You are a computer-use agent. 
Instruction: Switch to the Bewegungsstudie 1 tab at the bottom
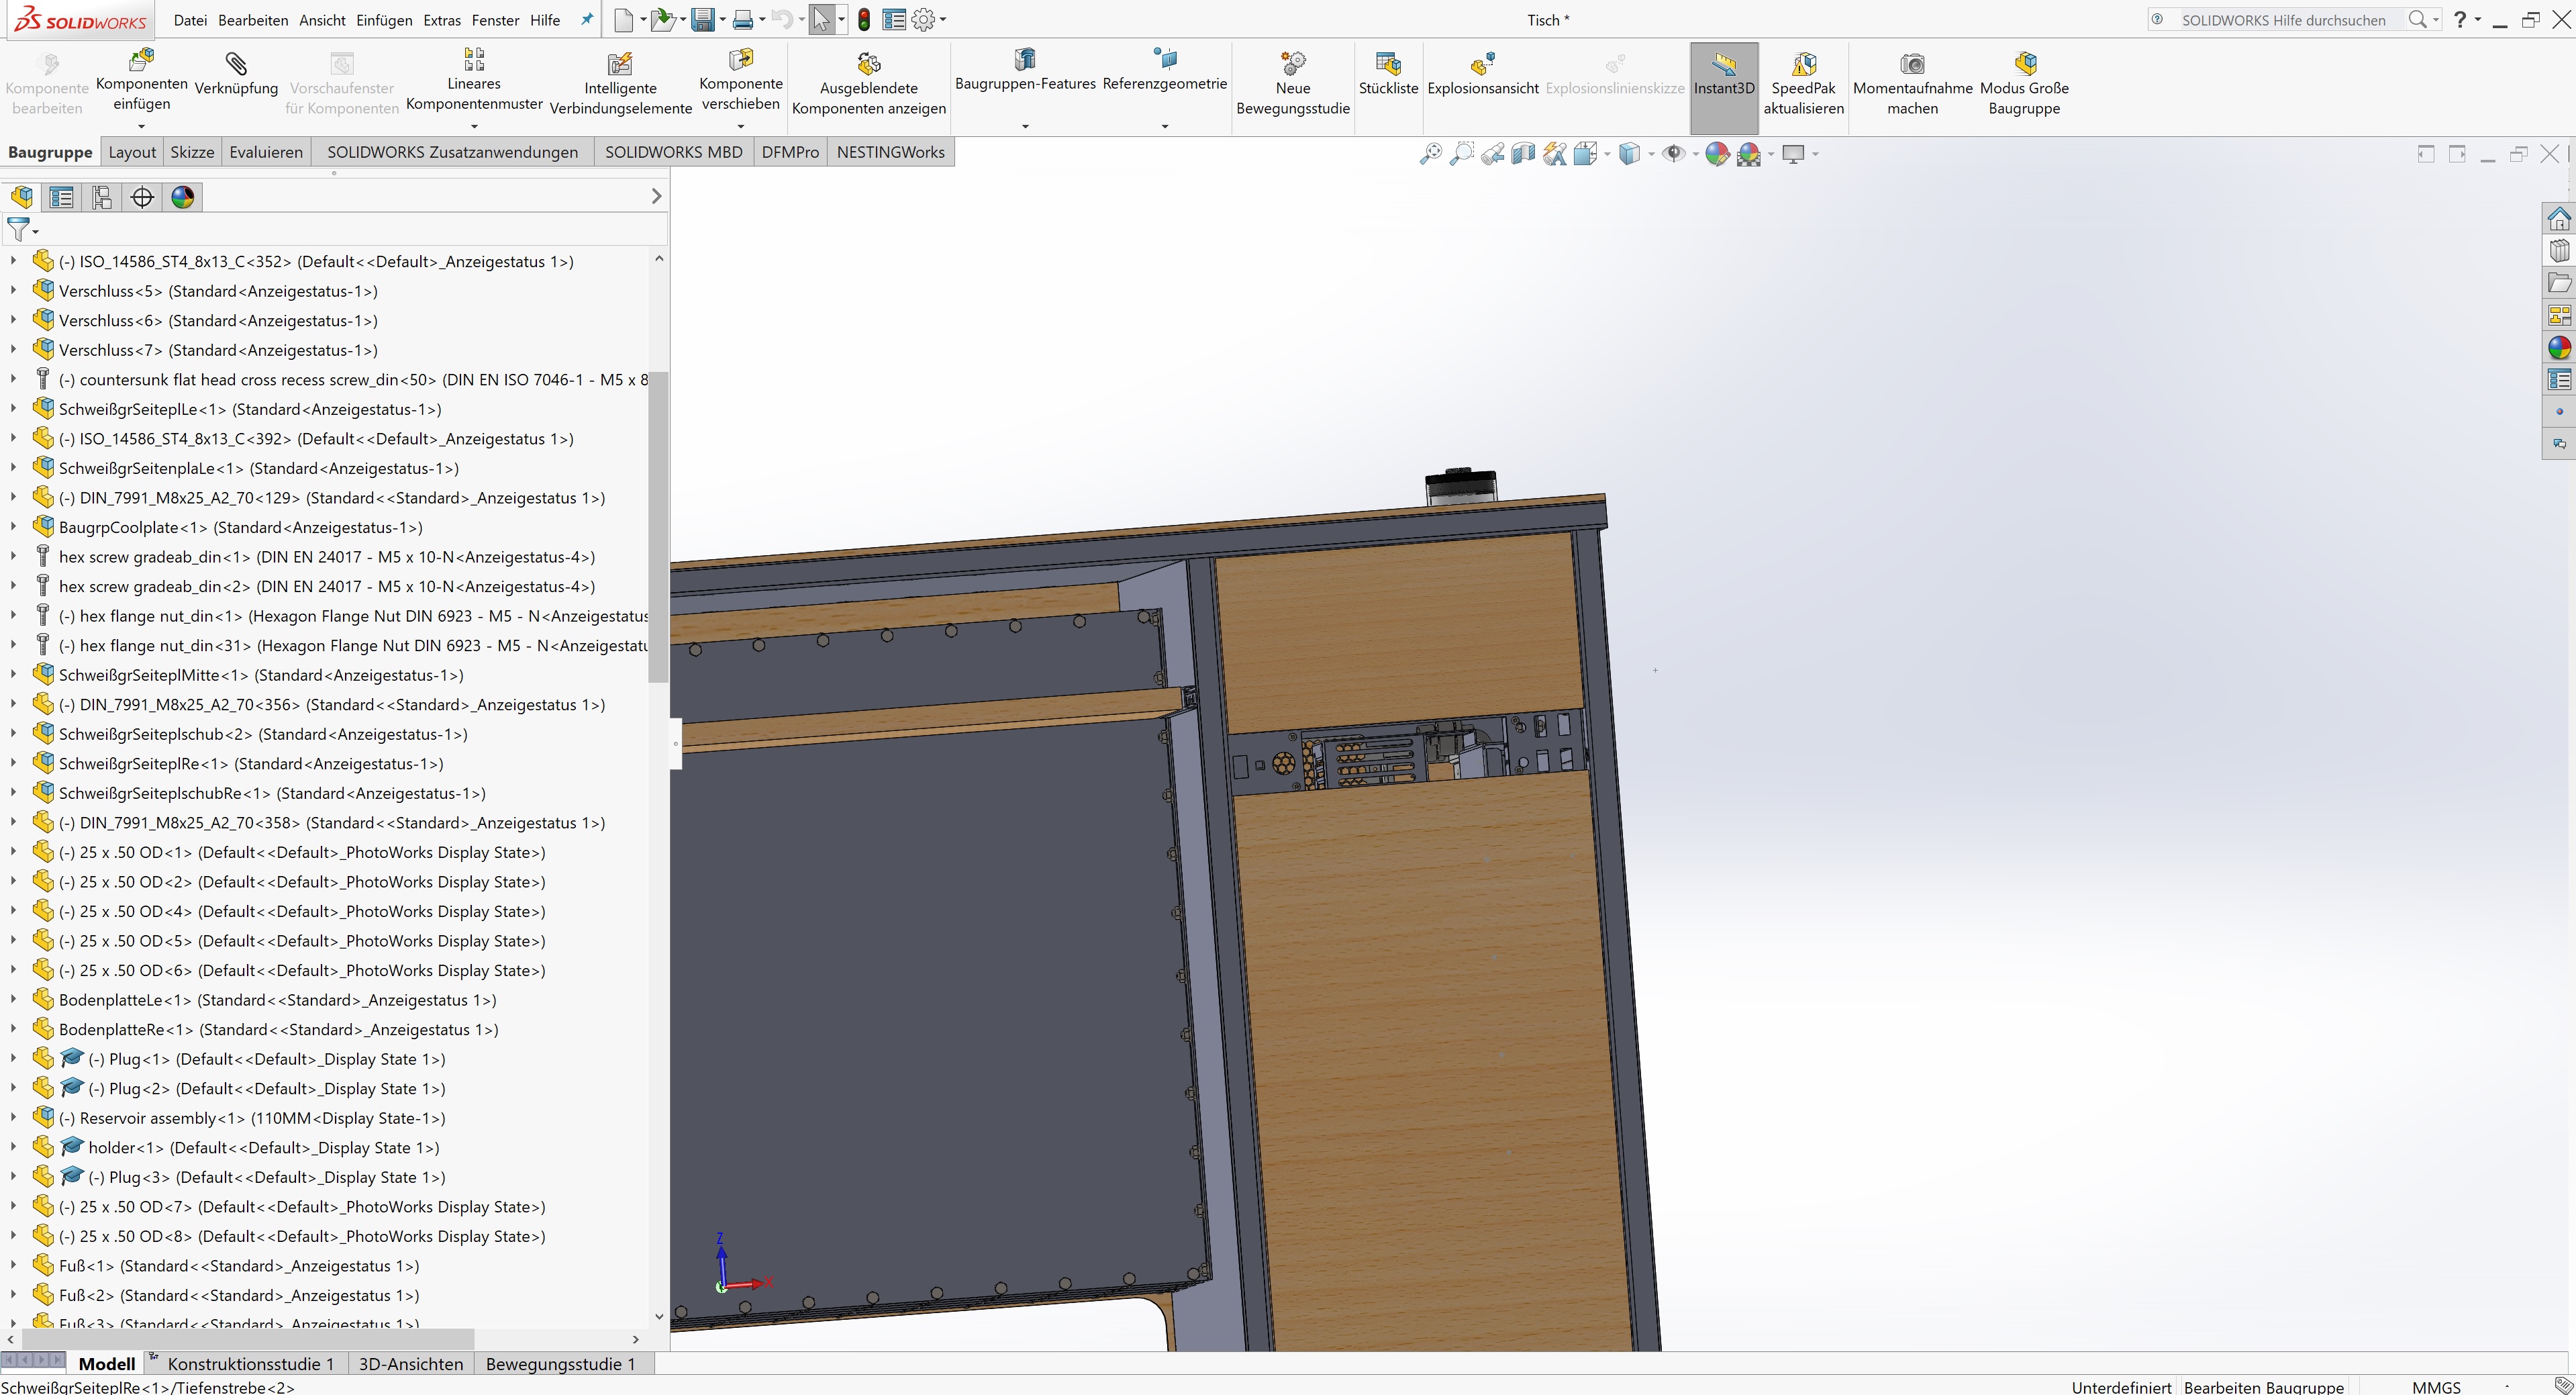pyautogui.click(x=560, y=1364)
